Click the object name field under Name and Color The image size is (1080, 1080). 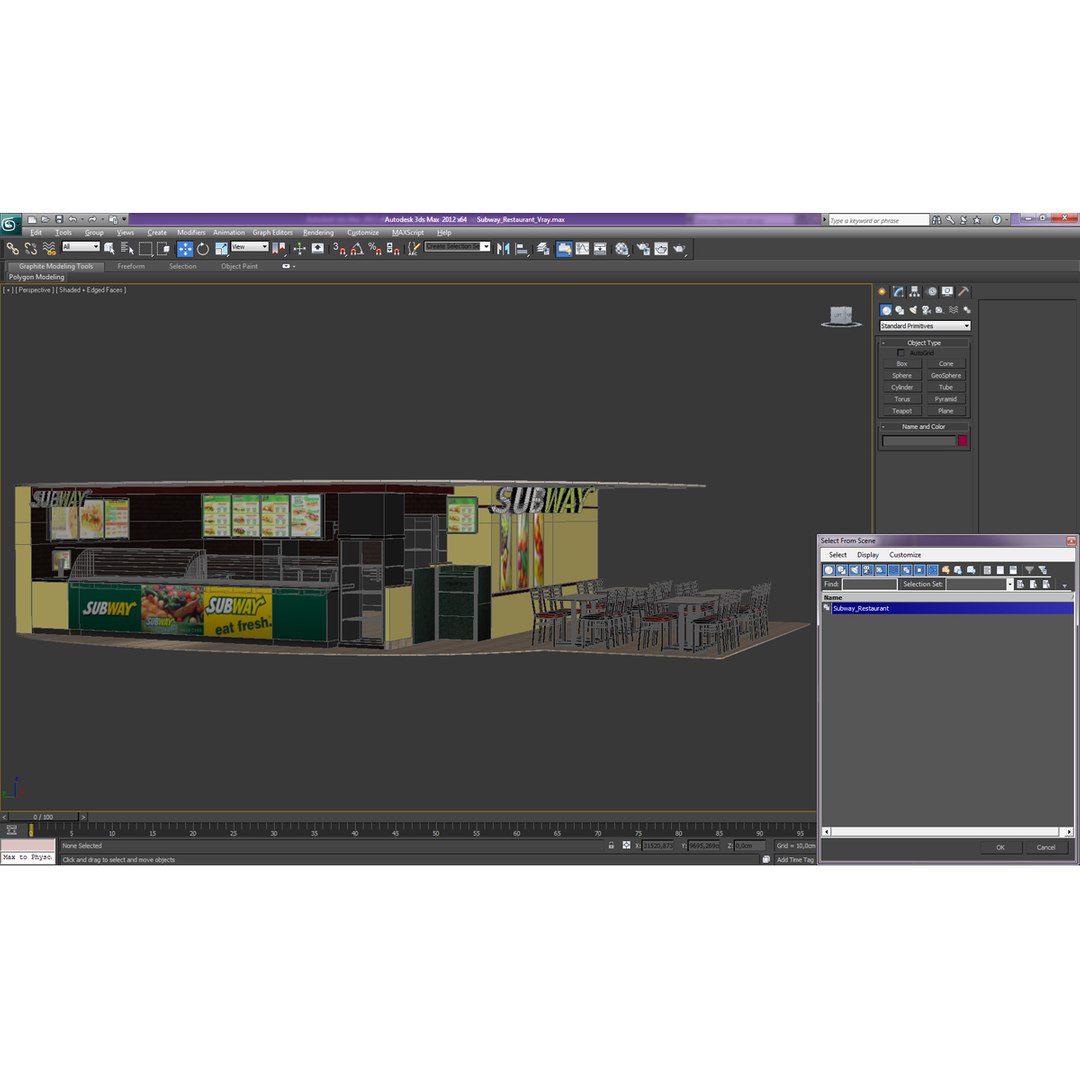point(919,441)
